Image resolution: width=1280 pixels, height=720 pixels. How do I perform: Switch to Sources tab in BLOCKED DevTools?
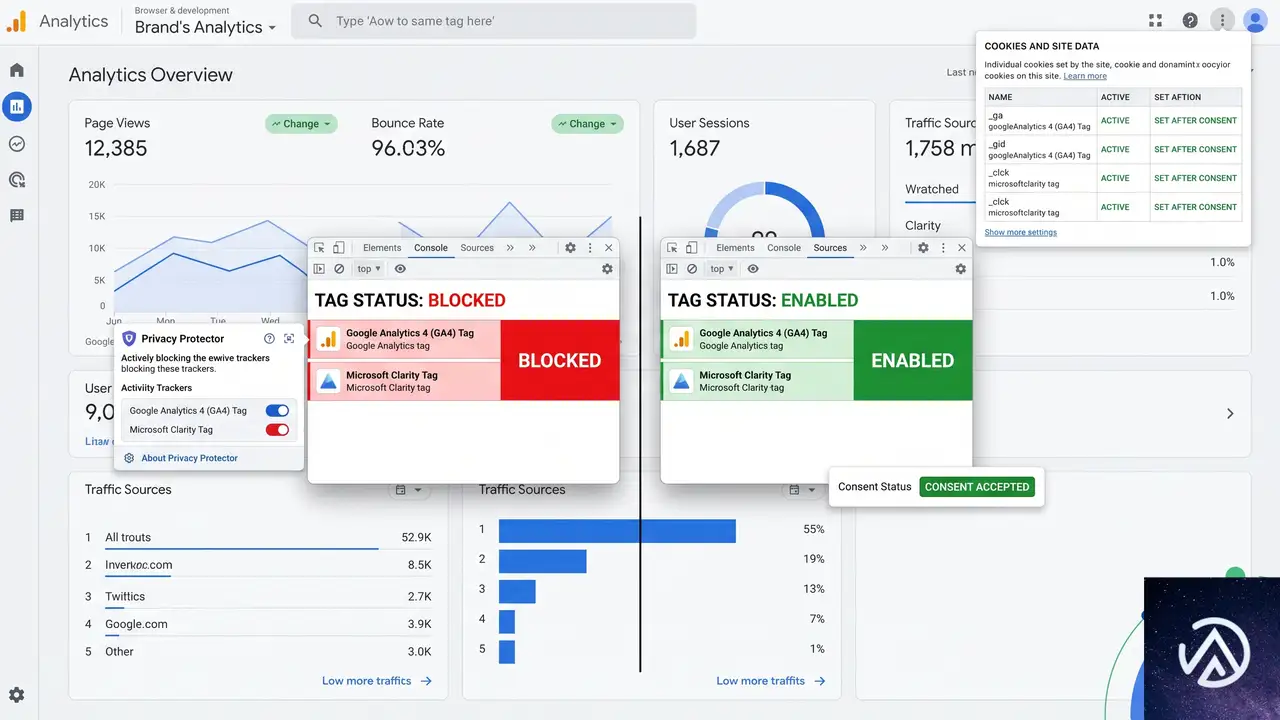click(477, 248)
